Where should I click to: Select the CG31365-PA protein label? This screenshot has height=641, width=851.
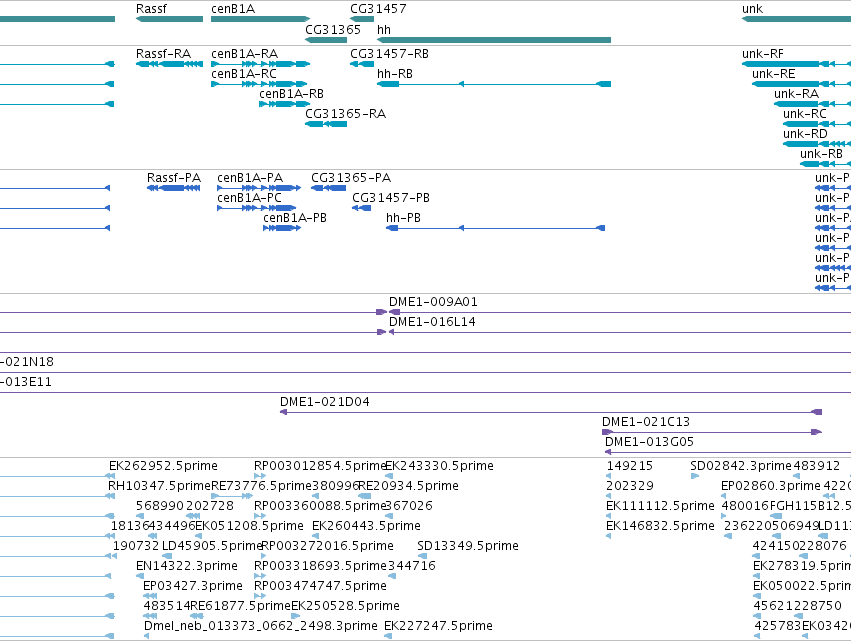[351, 179]
